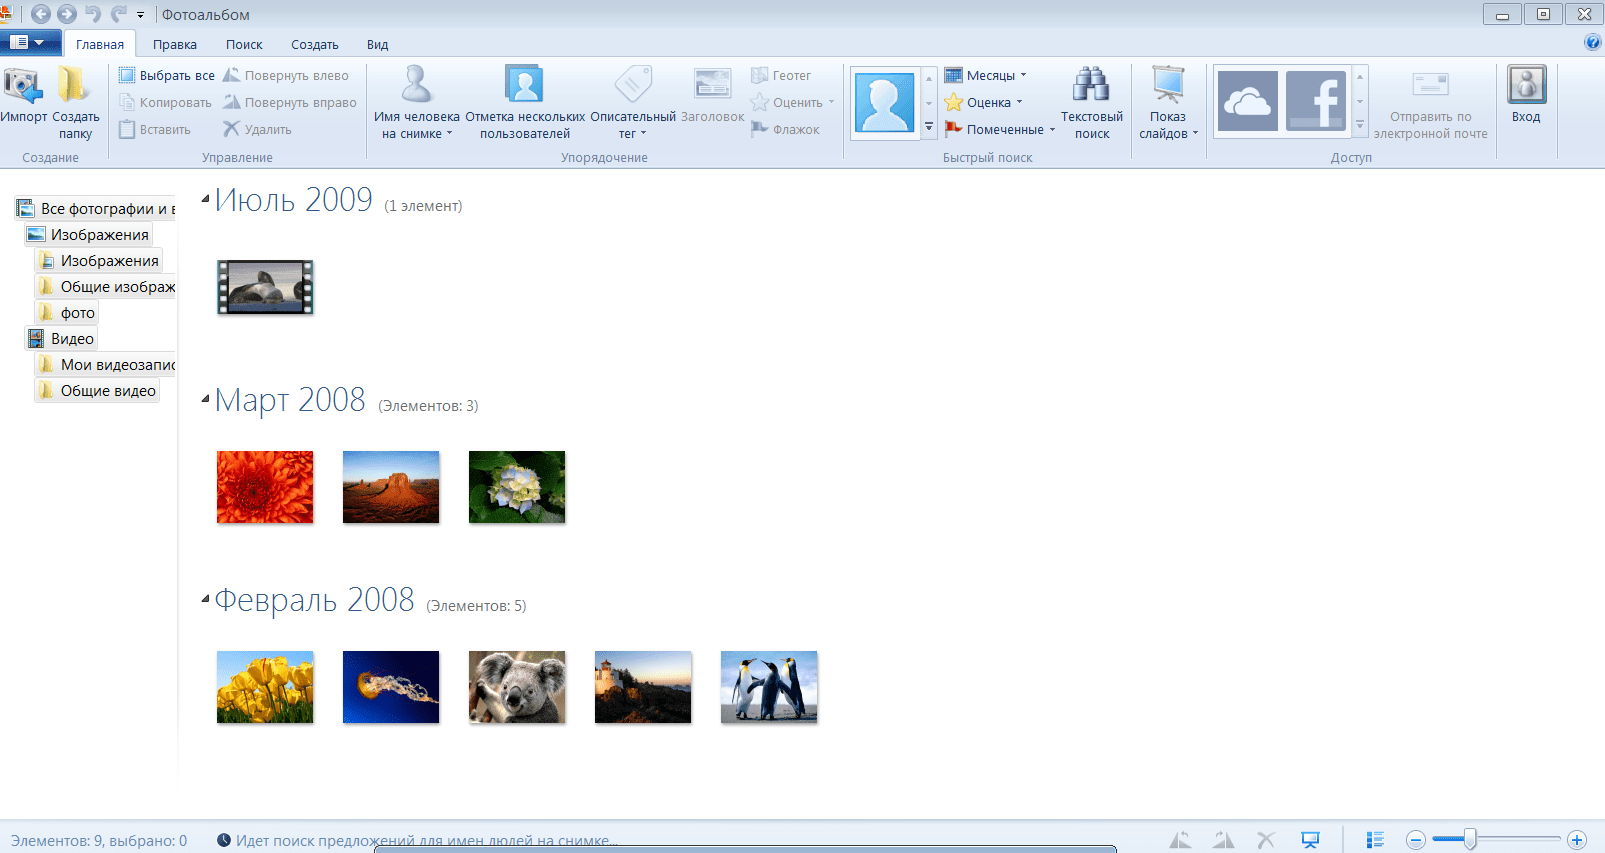Rotate the photo left in the ribbon
The image size is (1605, 853).
(x=286, y=76)
